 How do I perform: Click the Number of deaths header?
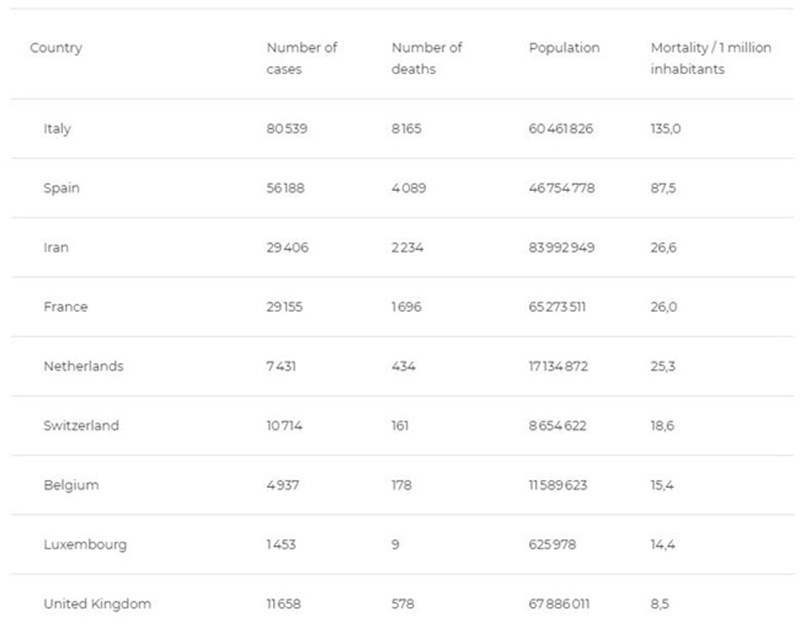(427, 58)
